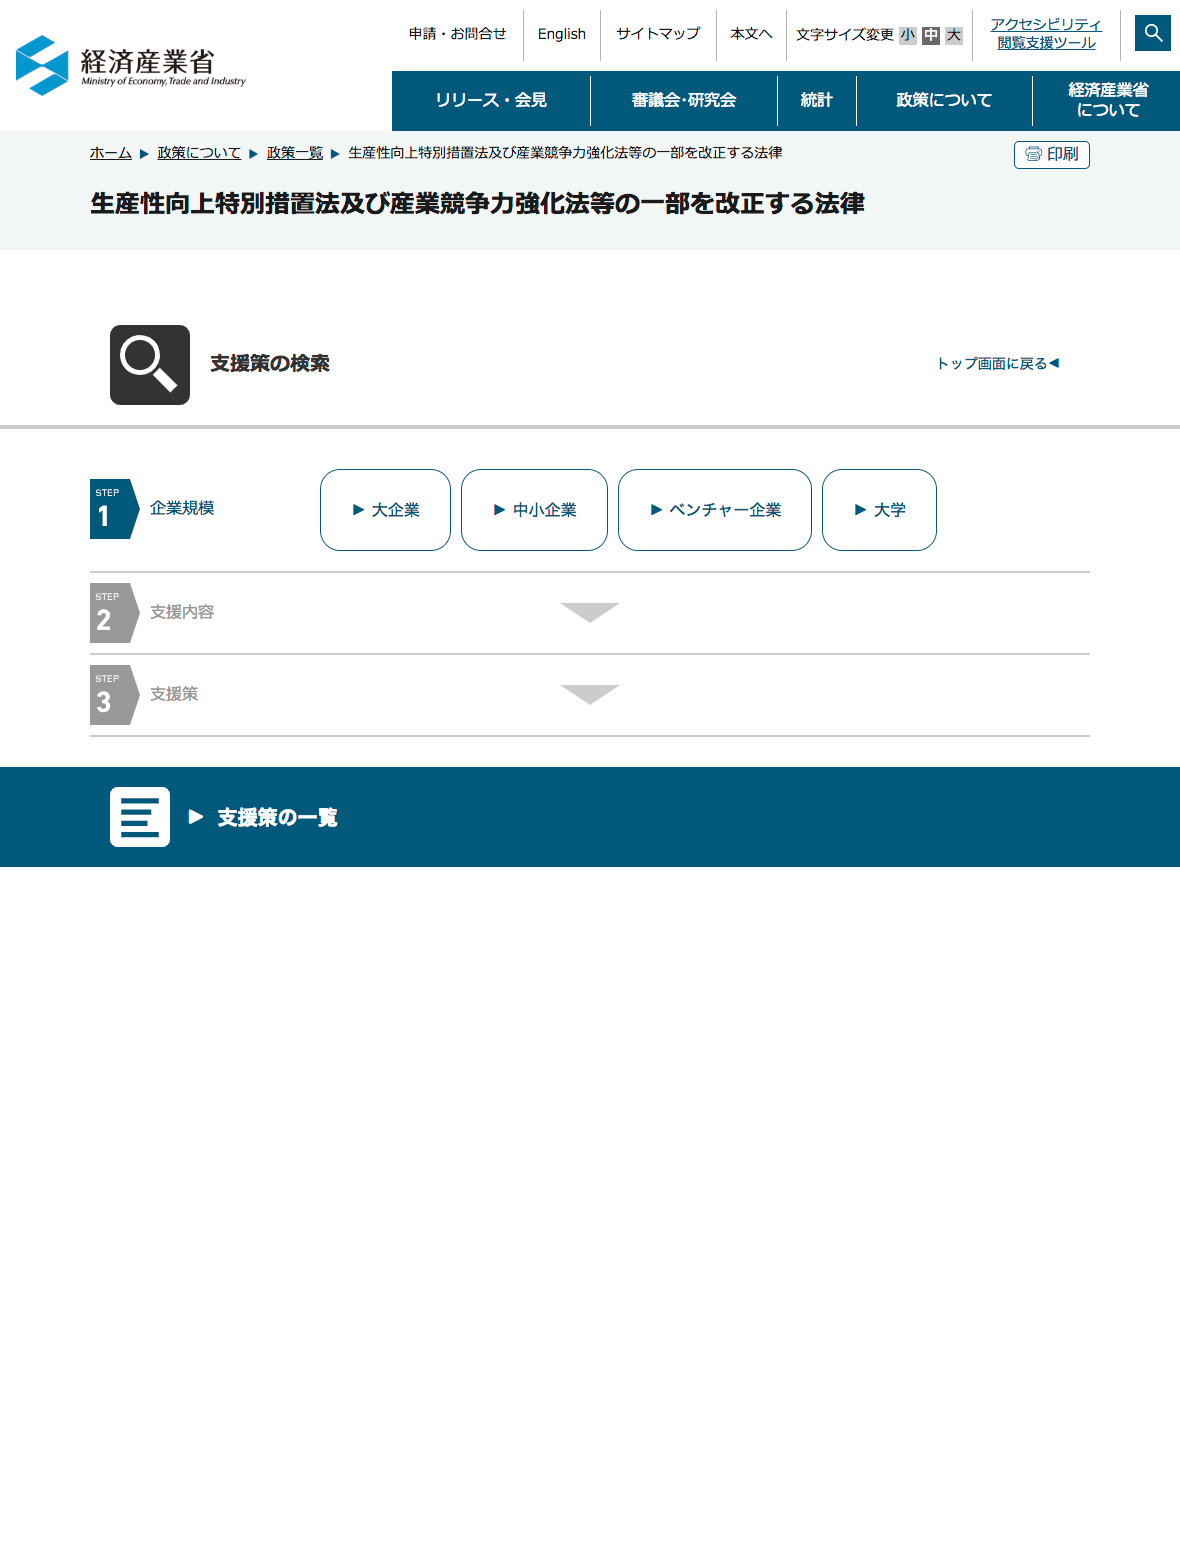This screenshot has height=1550, width=1180.
Task: Click the STEP 1 badge icon
Action: (x=112, y=509)
